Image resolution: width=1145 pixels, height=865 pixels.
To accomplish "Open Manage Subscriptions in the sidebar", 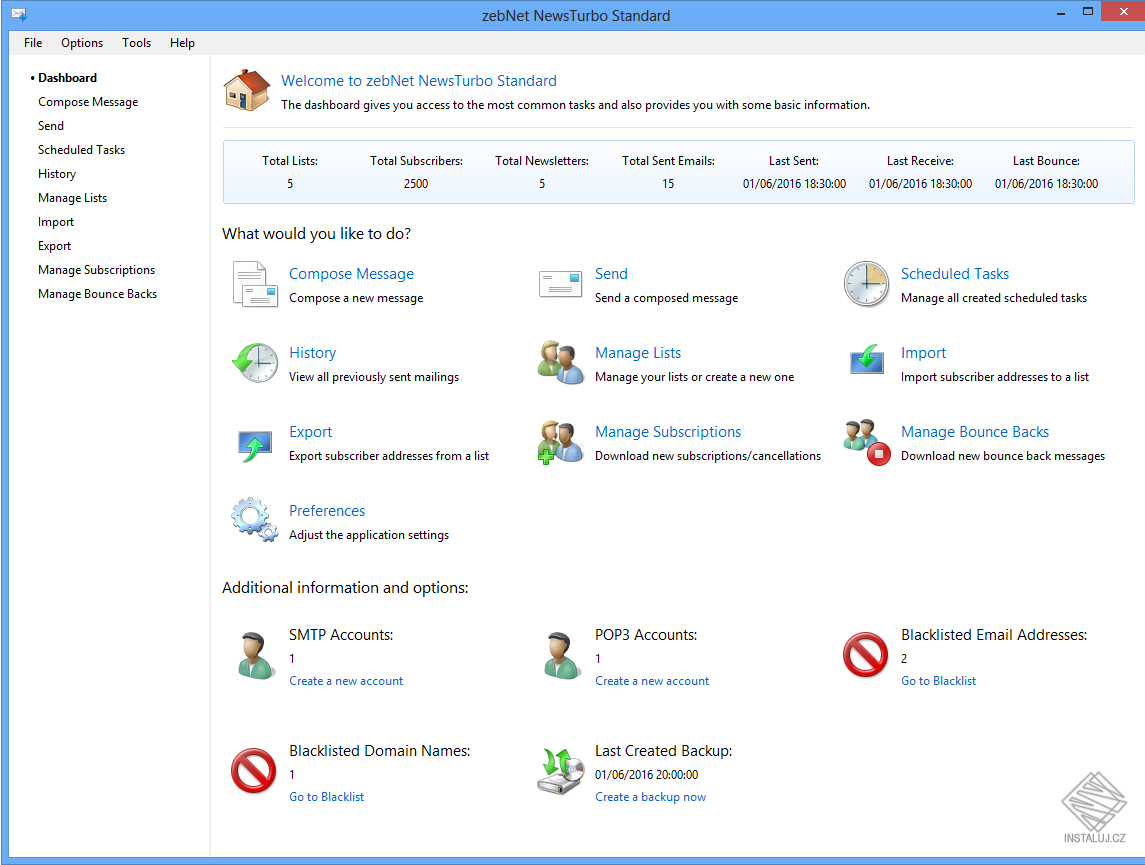I will [96, 270].
